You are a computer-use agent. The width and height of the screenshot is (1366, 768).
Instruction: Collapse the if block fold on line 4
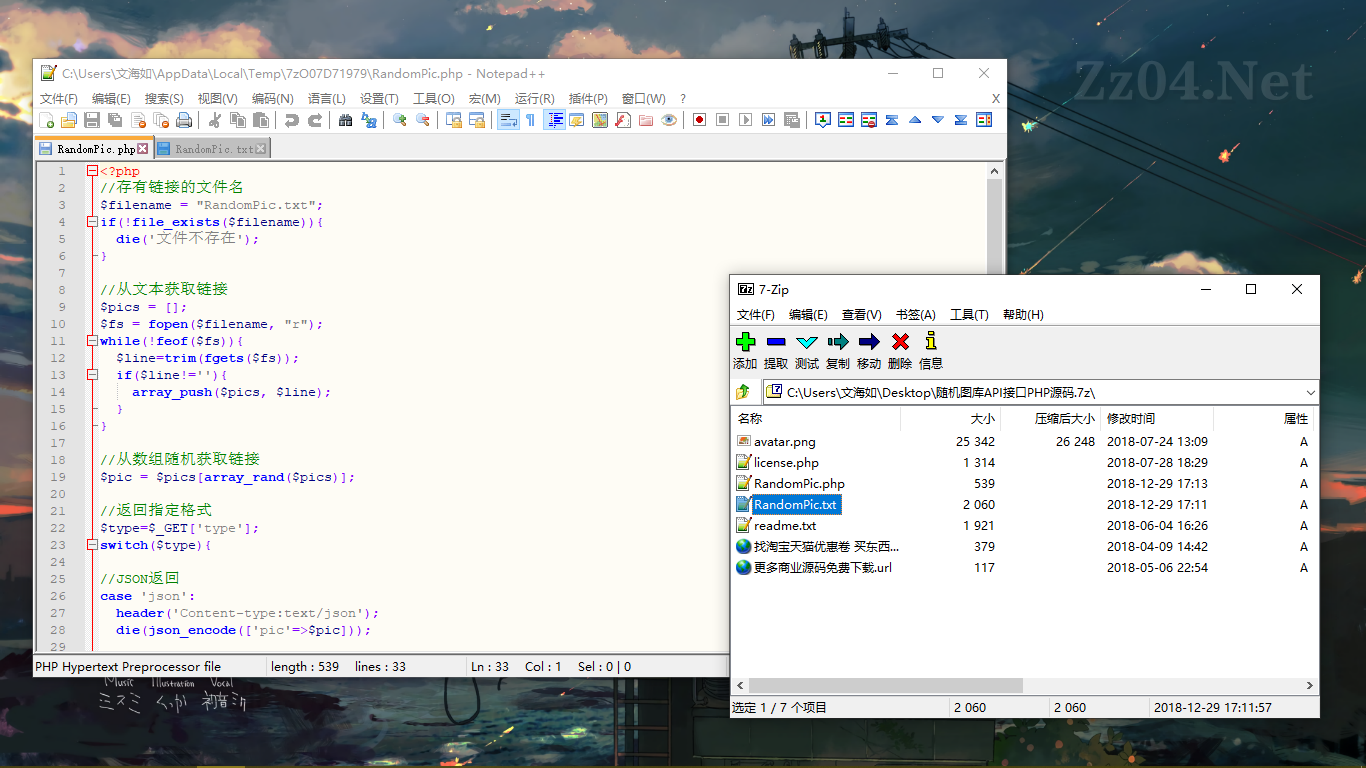(x=92, y=222)
